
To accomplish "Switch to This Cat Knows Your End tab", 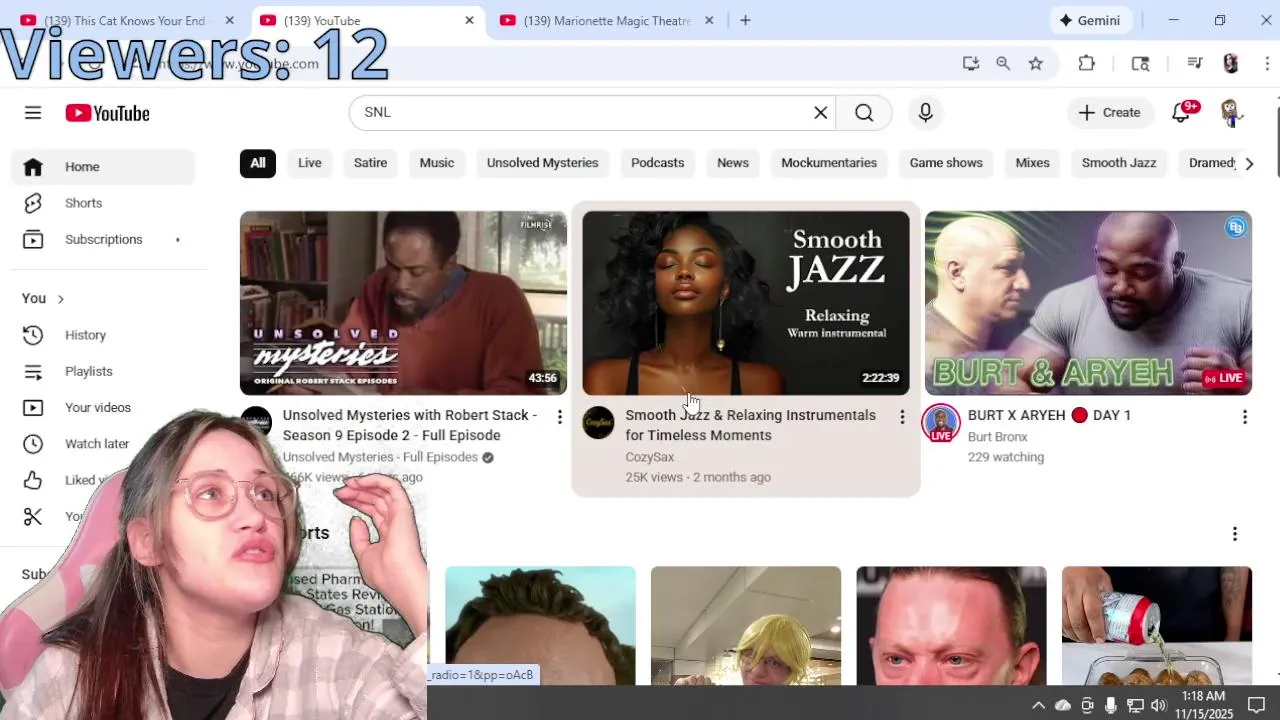I will 125,20.
